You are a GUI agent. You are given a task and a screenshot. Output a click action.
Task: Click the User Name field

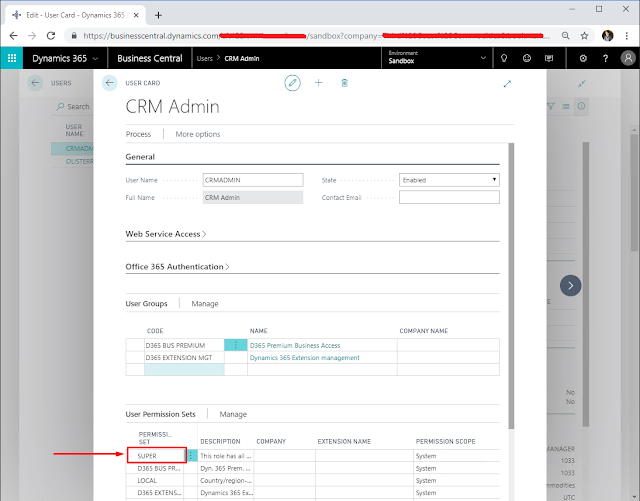[x=253, y=180]
